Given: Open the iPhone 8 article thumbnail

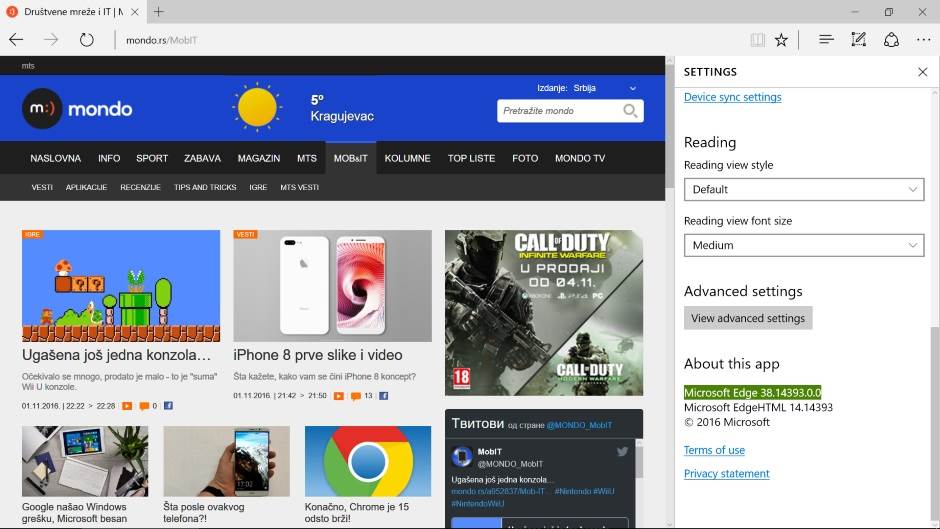Looking at the screenshot, I should click(332, 286).
